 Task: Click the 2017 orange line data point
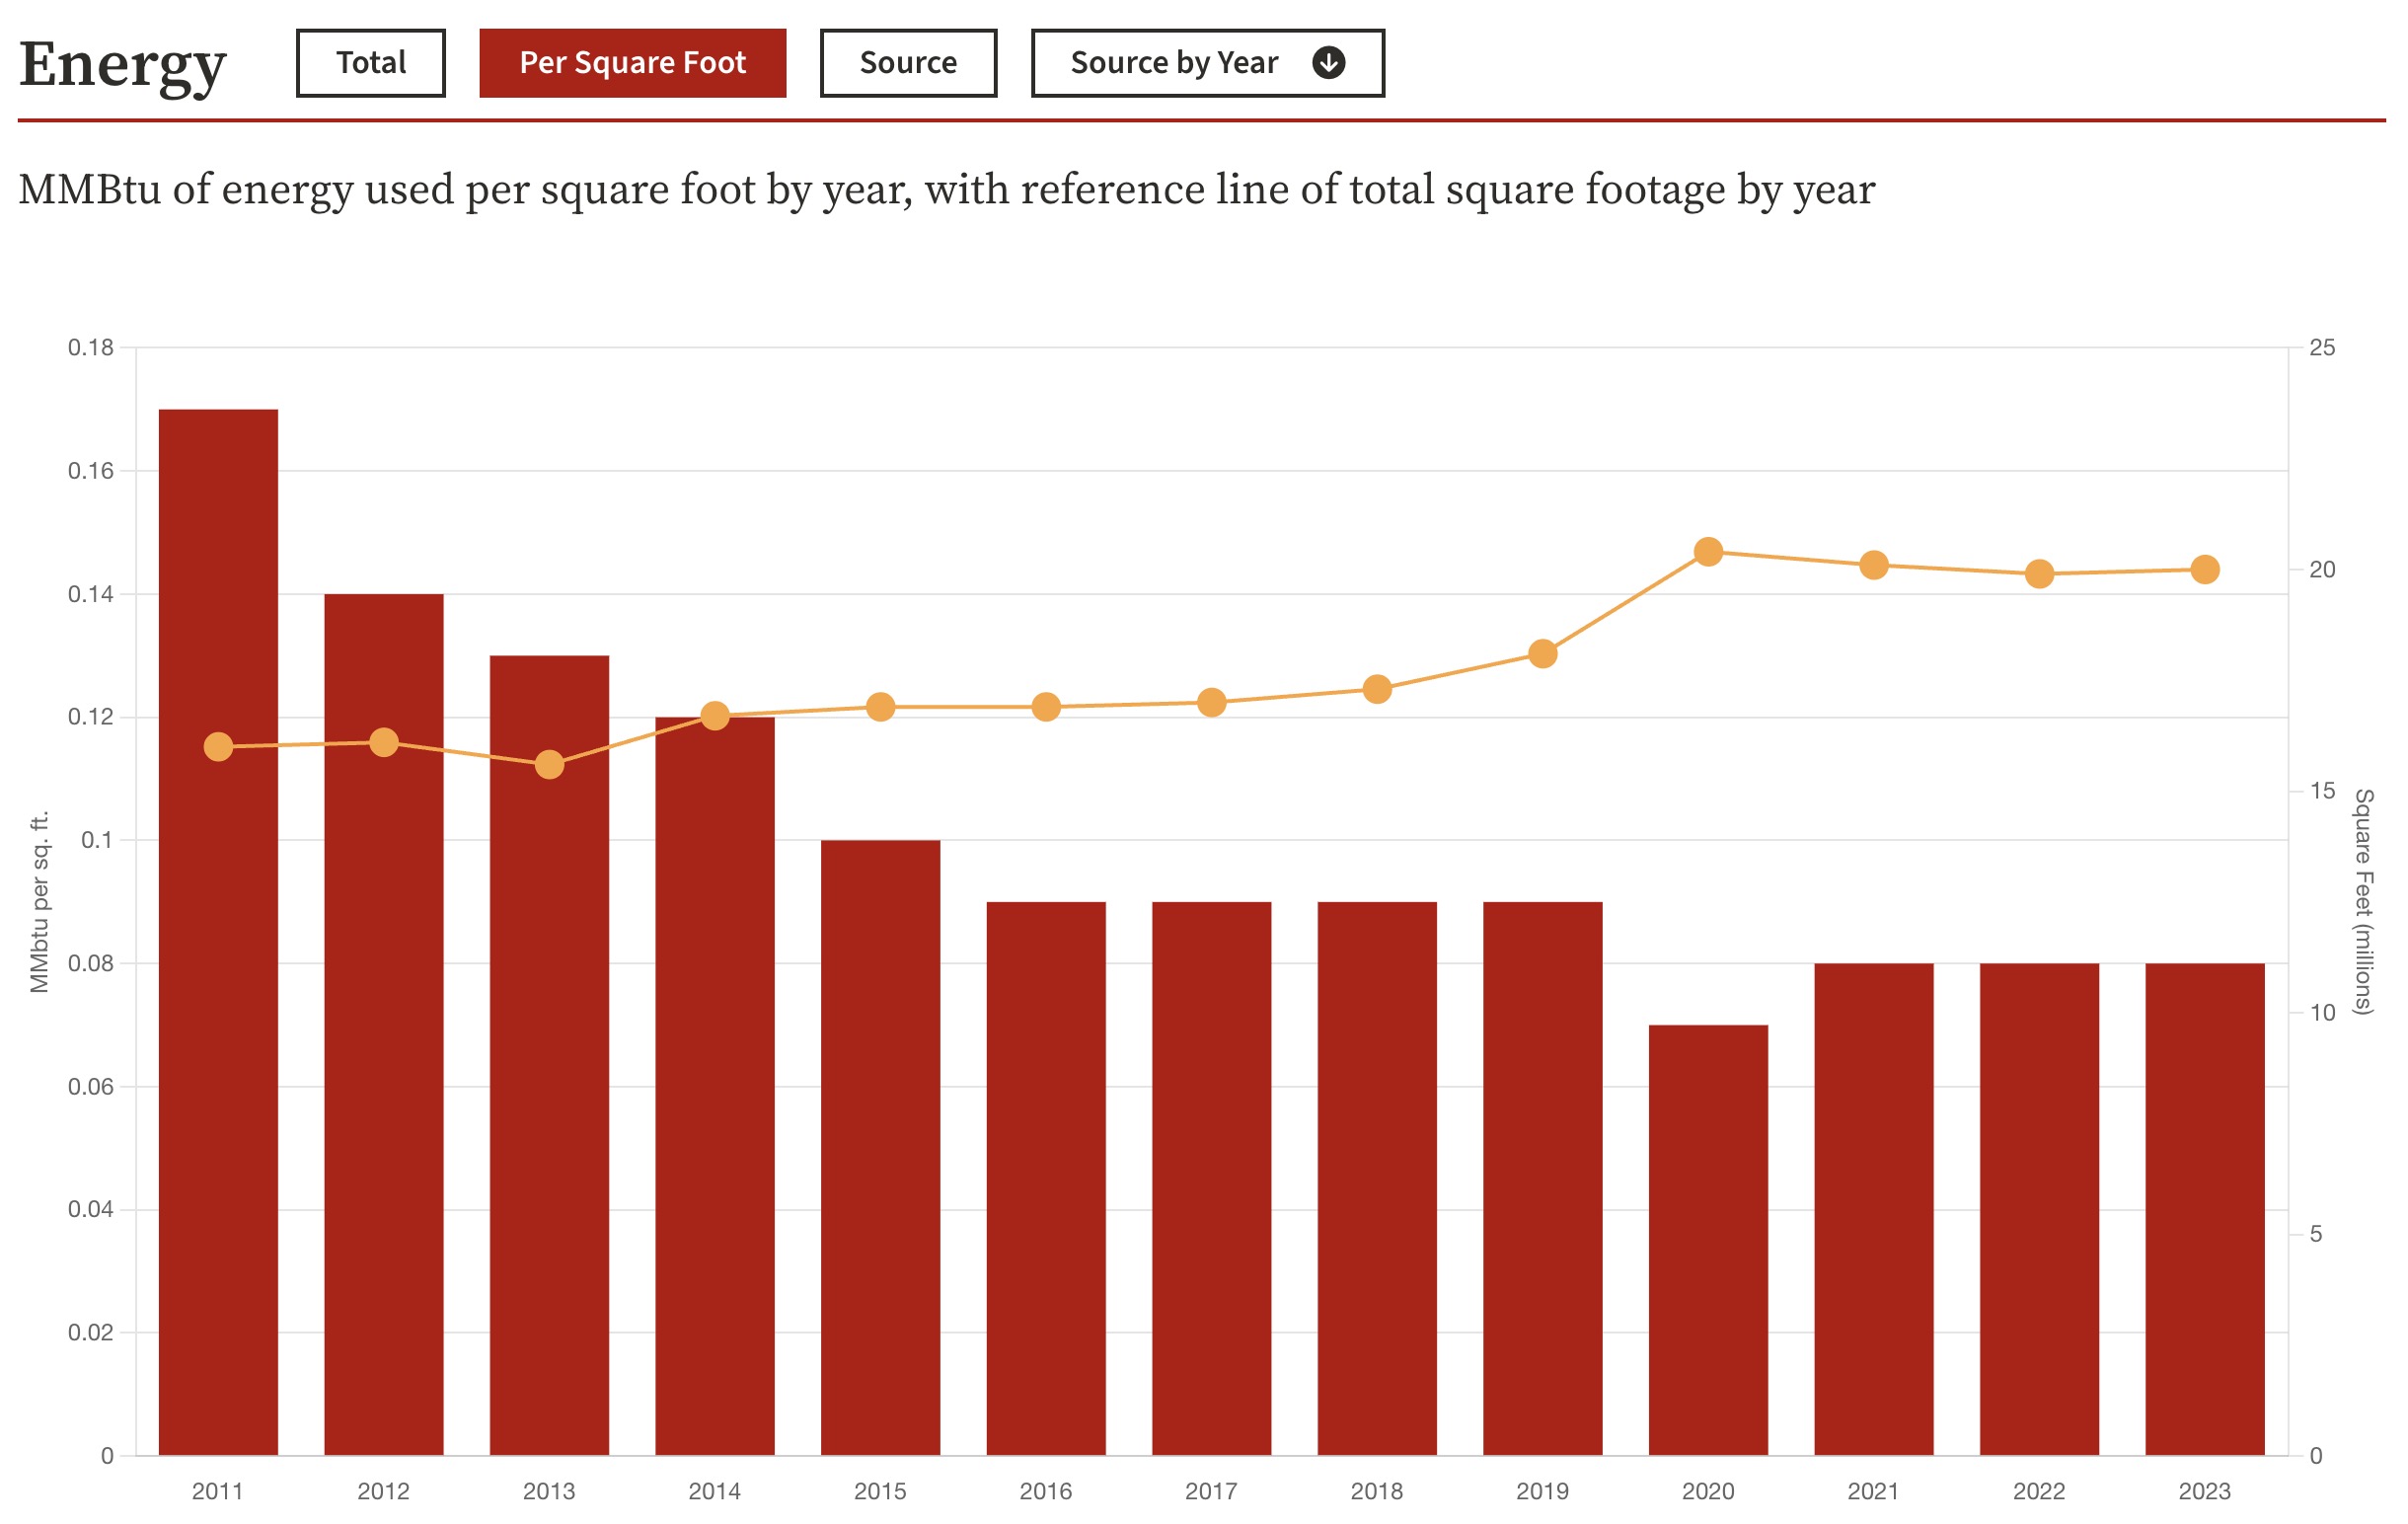pyautogui.click(x=1211, y=703)
